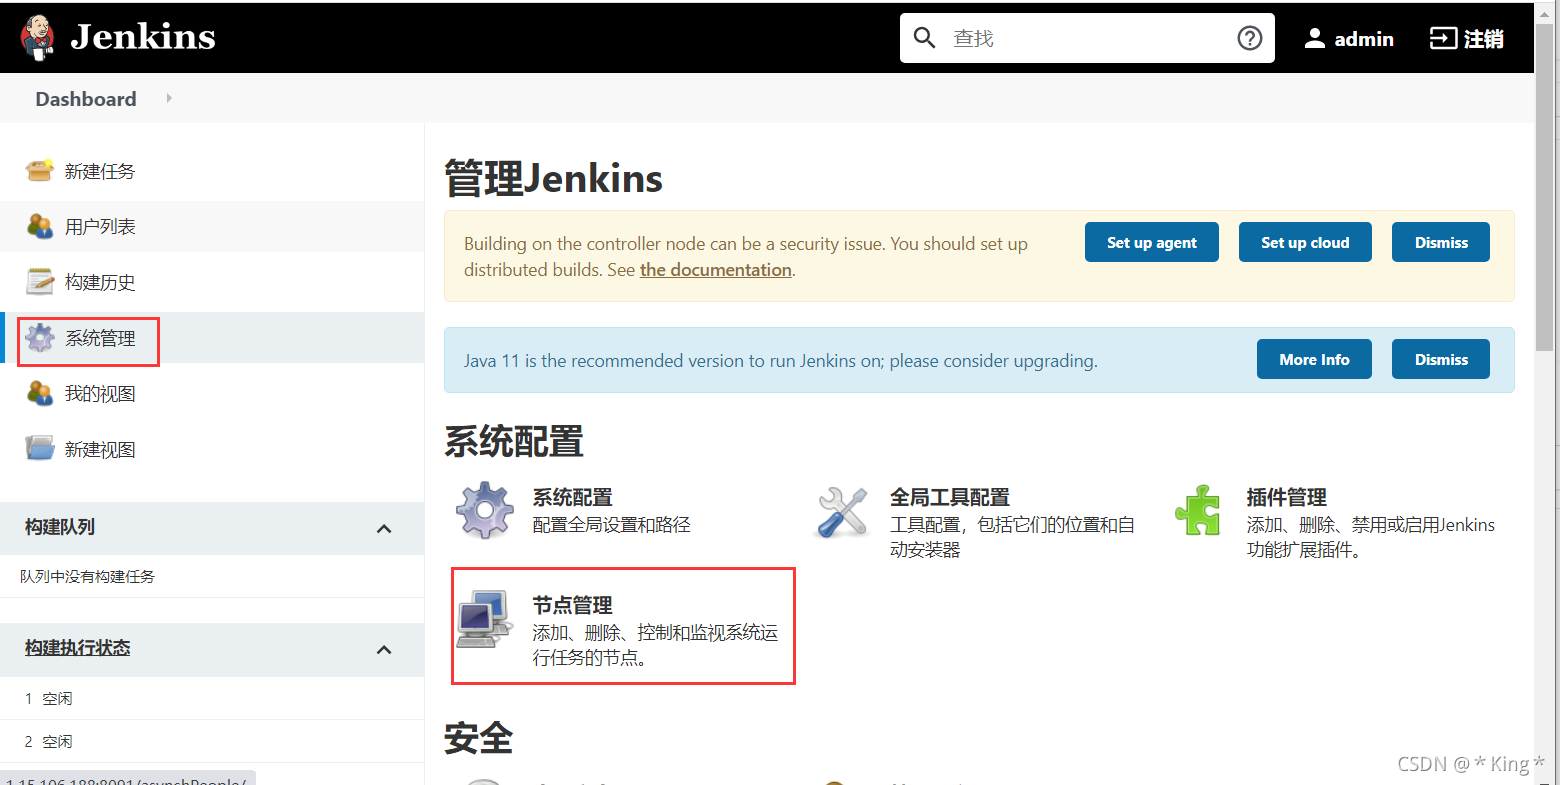Click the 插件管理 puzzle piece icon
The width and height of the screenshot is (1560, 785).
click(x=1198, y=511)
